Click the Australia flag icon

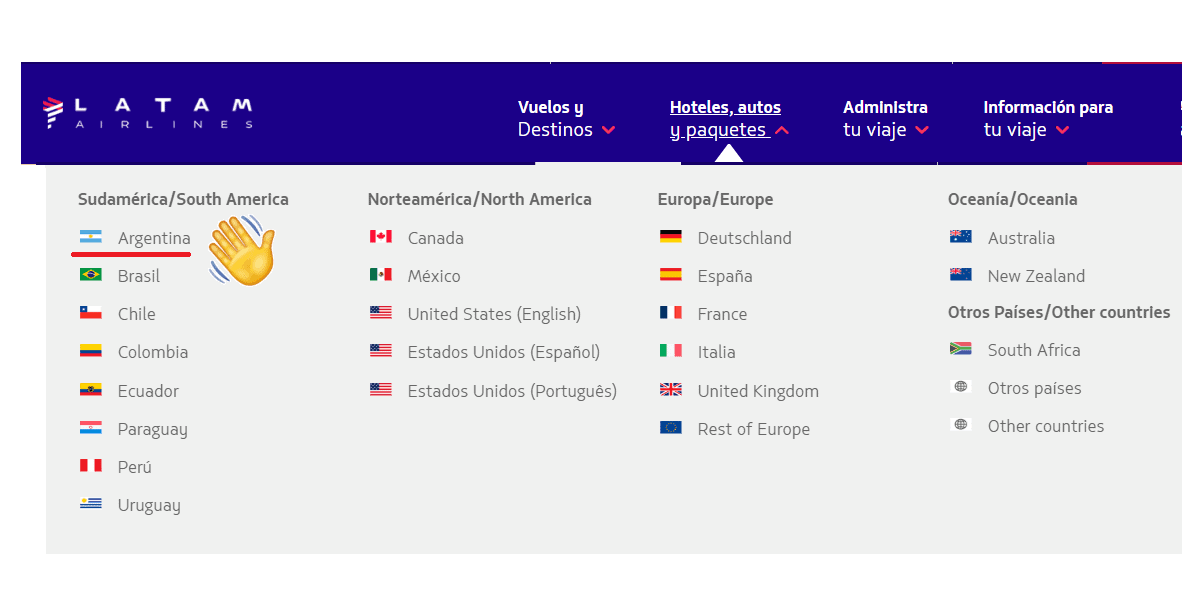pyautogui.click(x=961, y=238)
